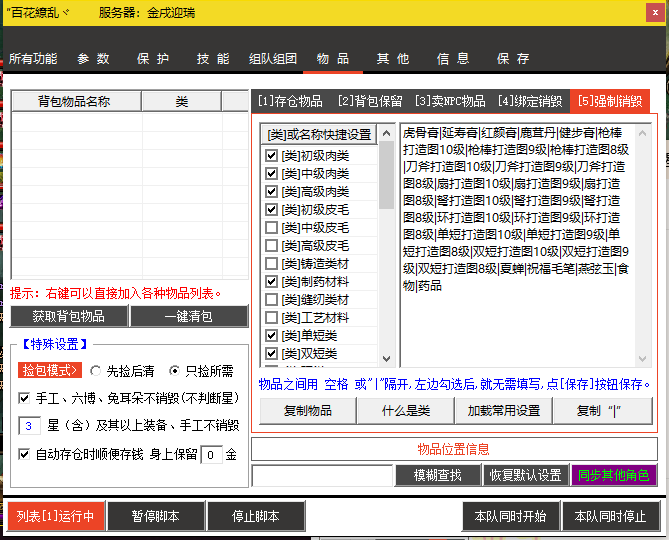
Task: Click the 身上保留 gold amount field
Action: (x=211, y=455)
